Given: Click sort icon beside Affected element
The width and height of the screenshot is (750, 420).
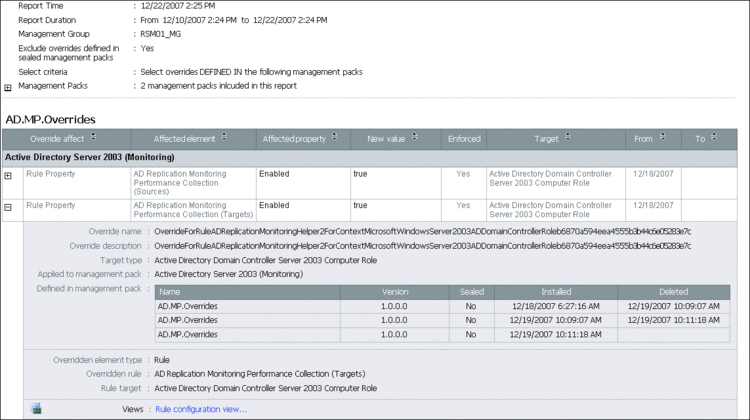Looking at the screenshot, I should point(224,138).
